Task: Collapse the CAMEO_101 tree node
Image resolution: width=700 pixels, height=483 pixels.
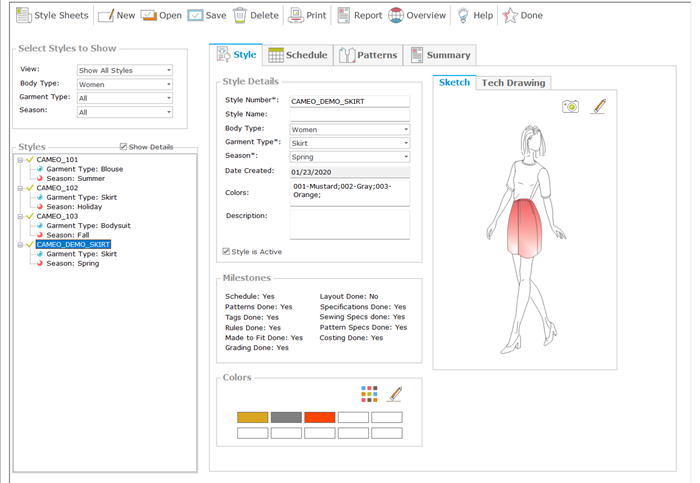Action: pyautogui.click(x=20, y=160)
